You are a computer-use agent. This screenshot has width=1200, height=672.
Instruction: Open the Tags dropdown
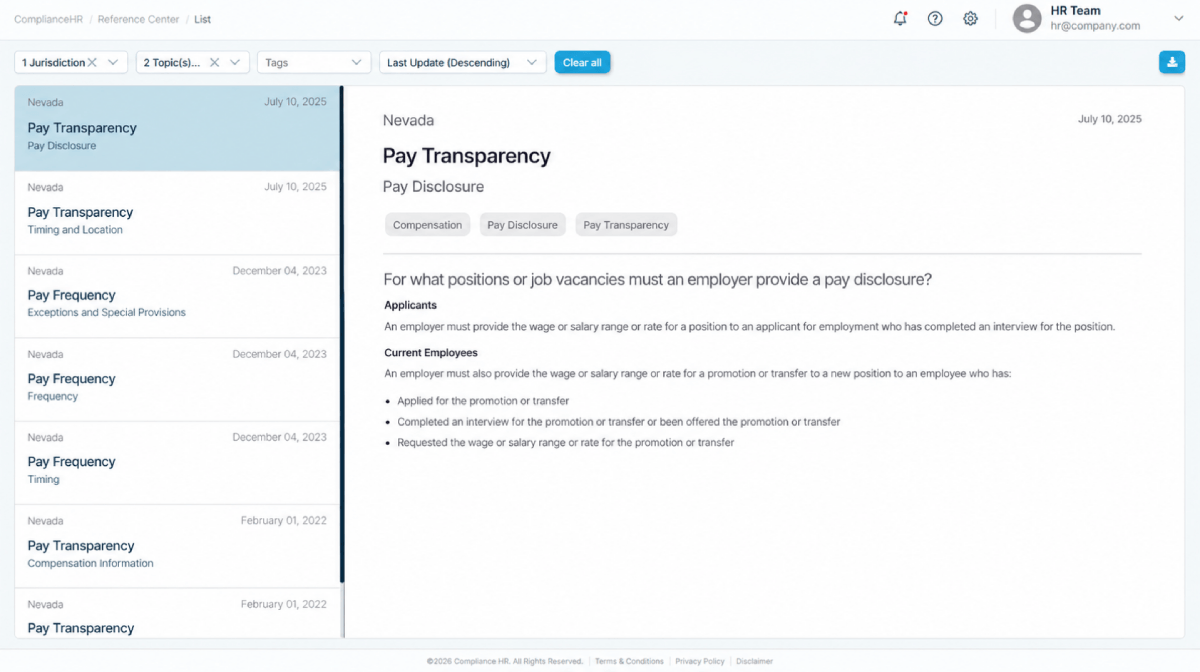click(x=314, y=62)
